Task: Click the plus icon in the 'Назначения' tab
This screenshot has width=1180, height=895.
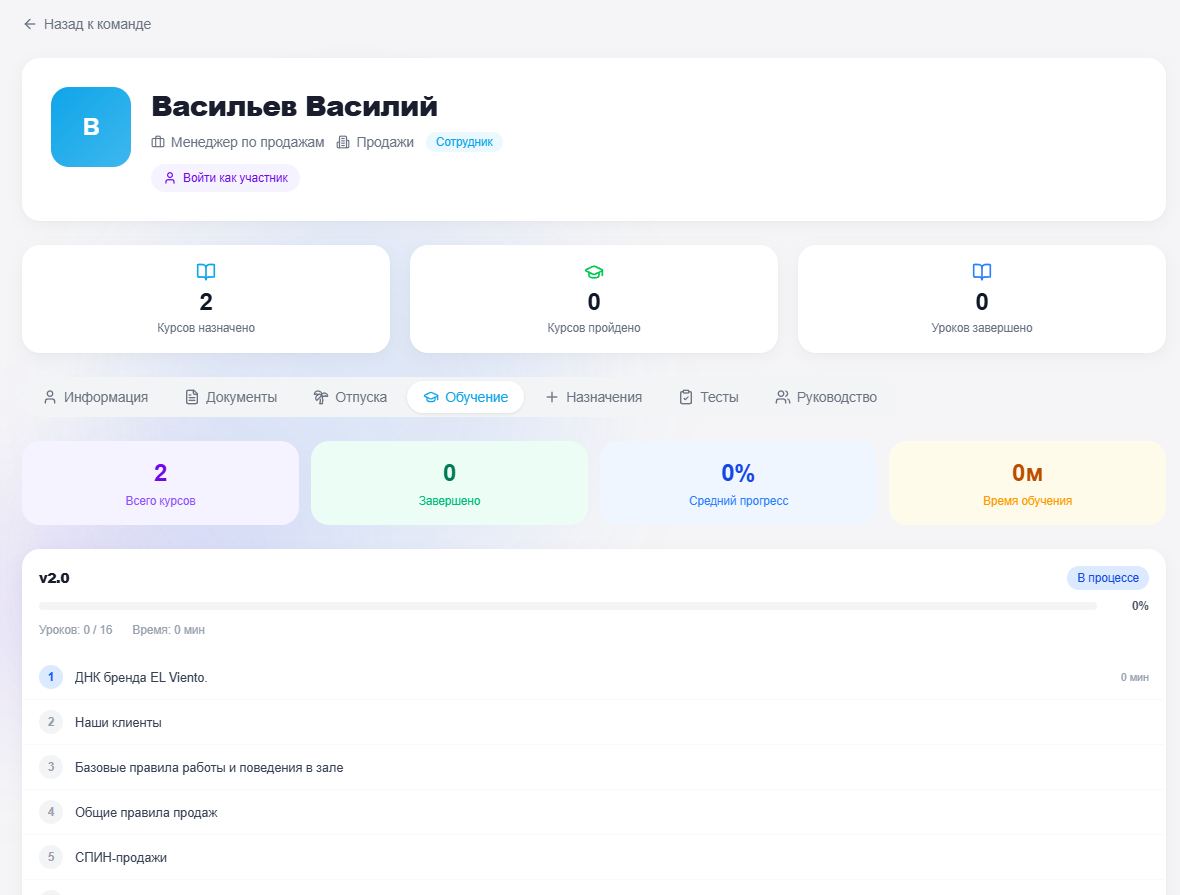Action: [x=552, y=397]
